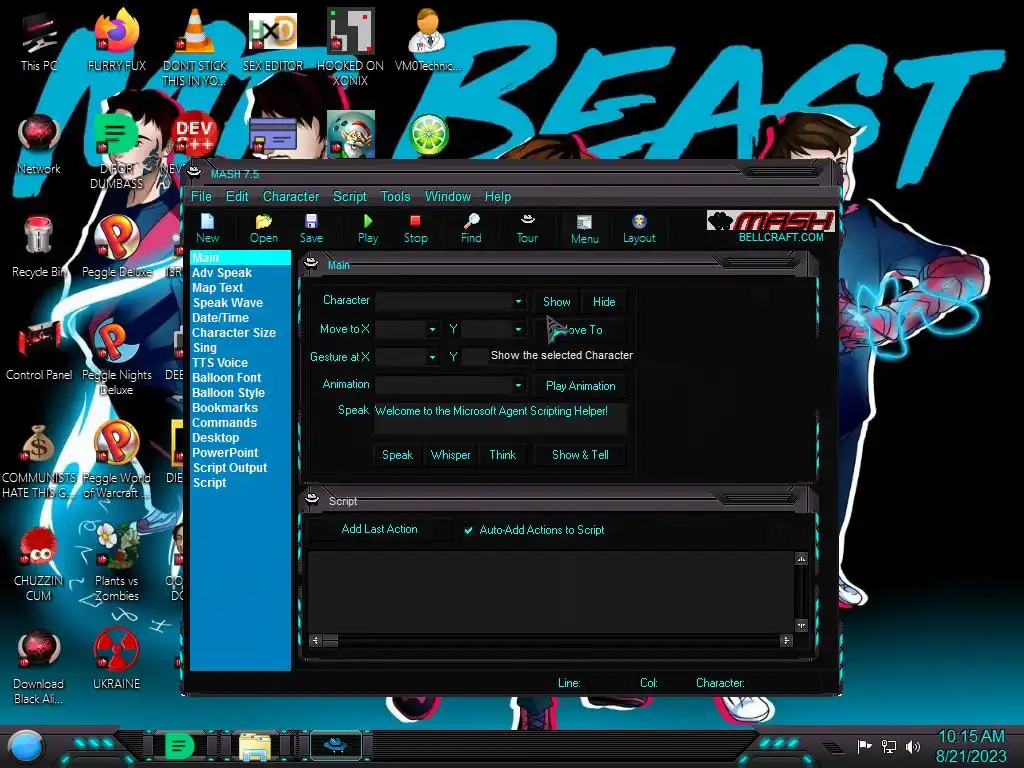This screenshot has width=1024, height=768.
Task: Open the Window menu
Action: point(447,197)
